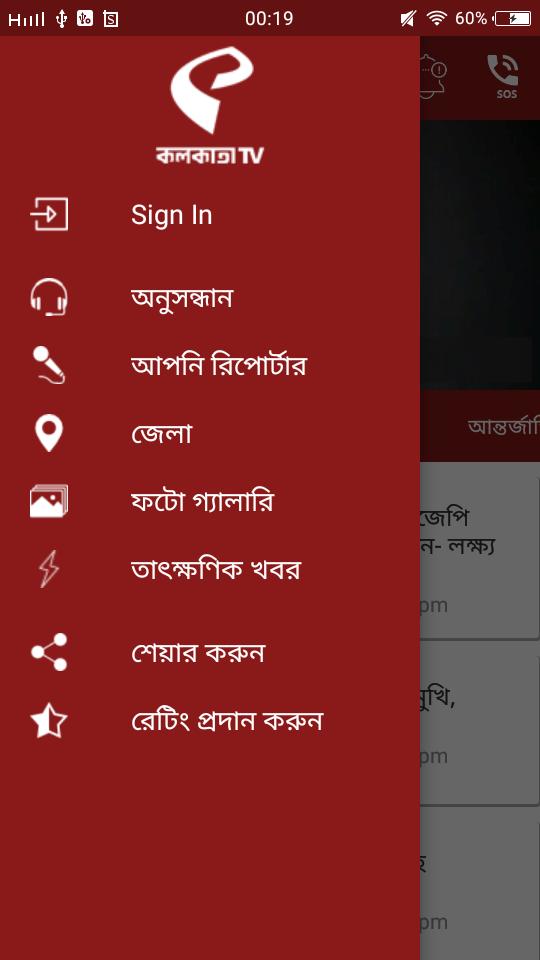
Task: Tap the কলকাতা TV logo in the drawer header
Action: (x=210, y=105)
